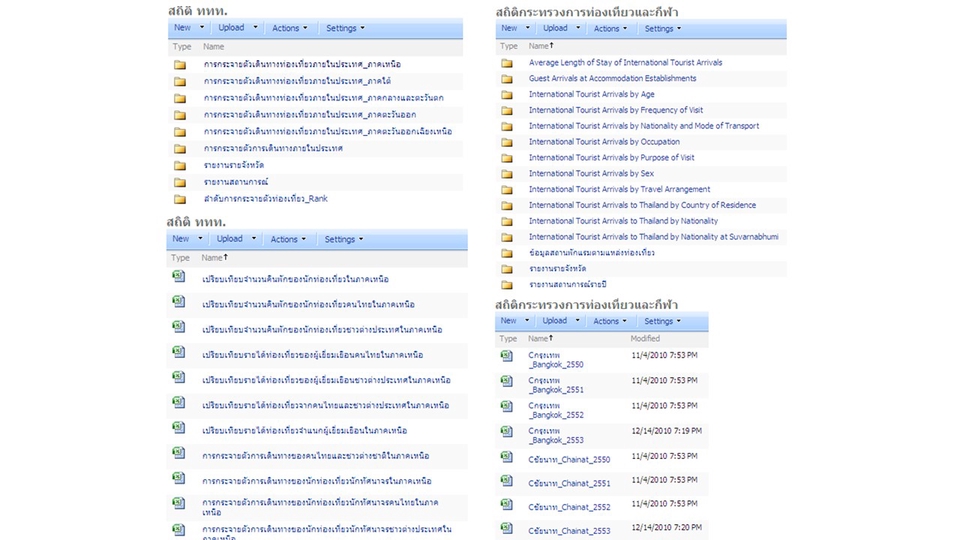Open 'การกระจายตัวการเดินทางของคนไทยและชาวต่างชาติในภาคเหนือ' file
This screenshot has height=540, width=960.
pos(315,456)
